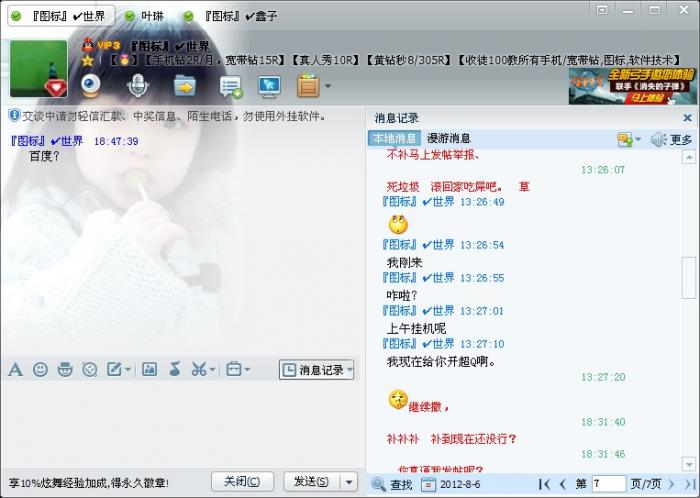Expand the handwriting input options arrow
Screen dimensions: 700x498
[x=128, y=369]
